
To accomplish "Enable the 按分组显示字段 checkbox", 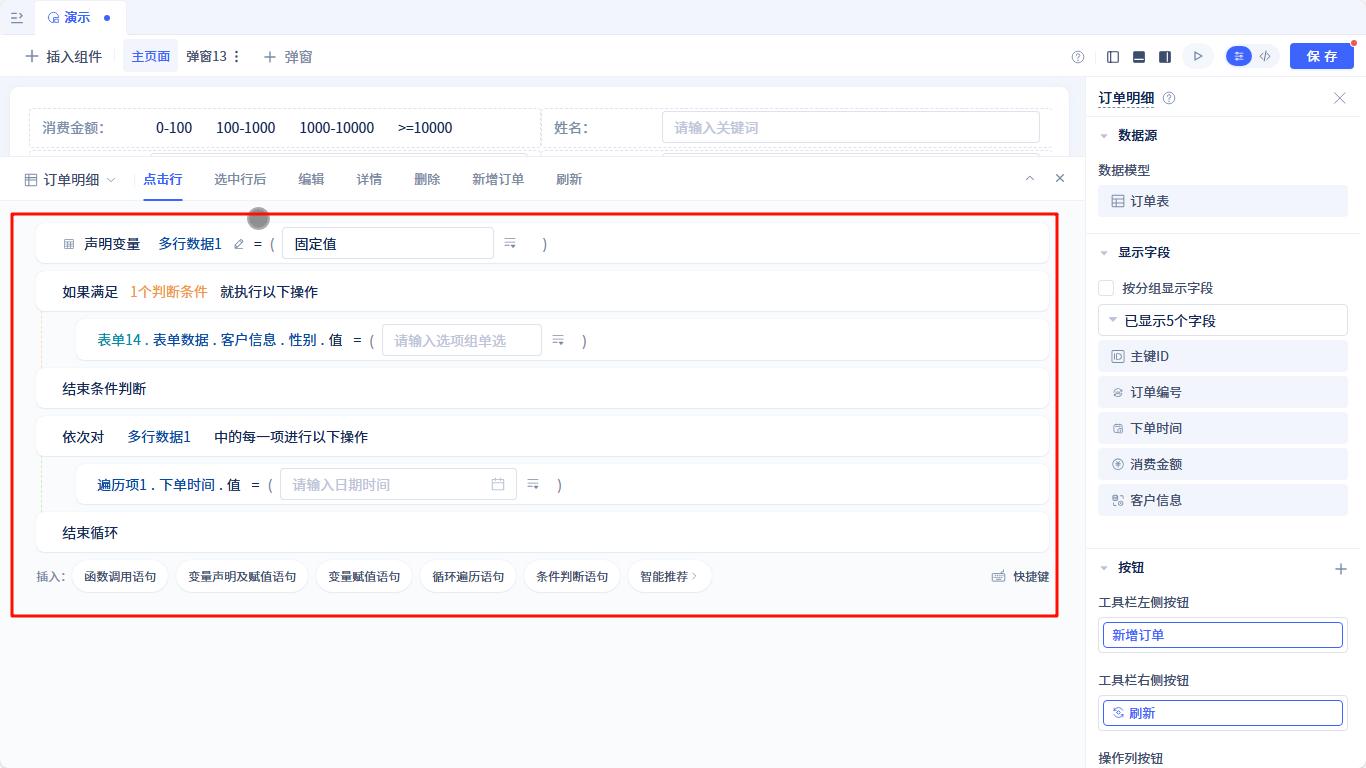I will click(x=1106, y=288).
